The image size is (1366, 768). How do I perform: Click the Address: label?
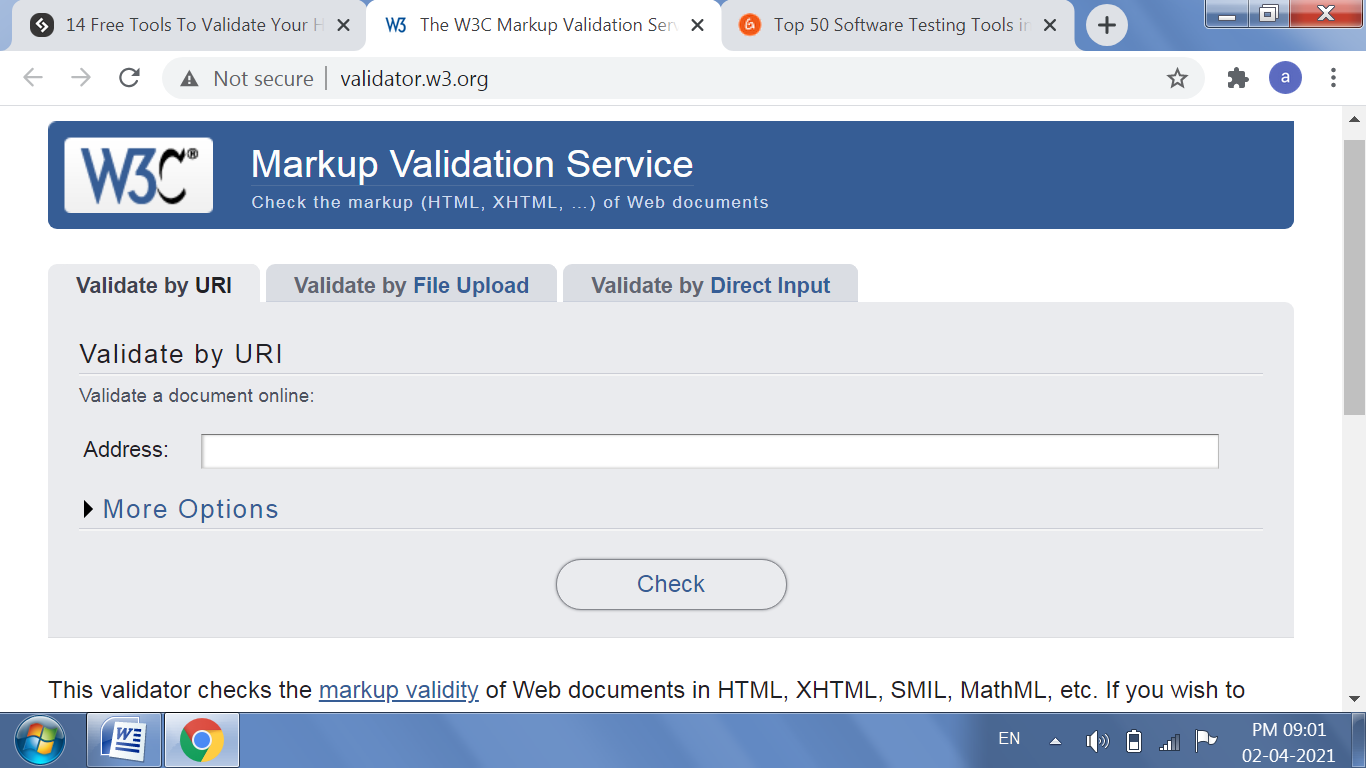(126, 450)
